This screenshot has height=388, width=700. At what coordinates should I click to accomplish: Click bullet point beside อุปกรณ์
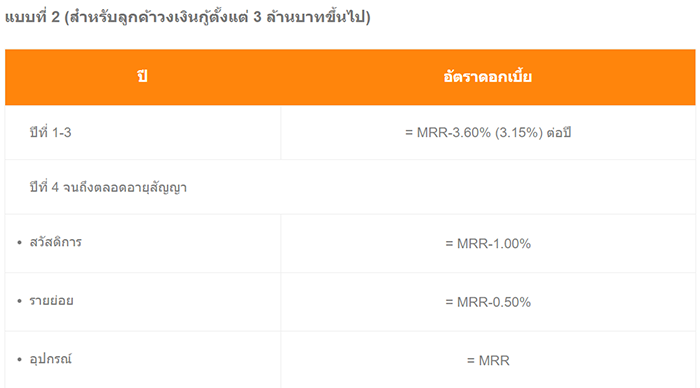[19, 360]
